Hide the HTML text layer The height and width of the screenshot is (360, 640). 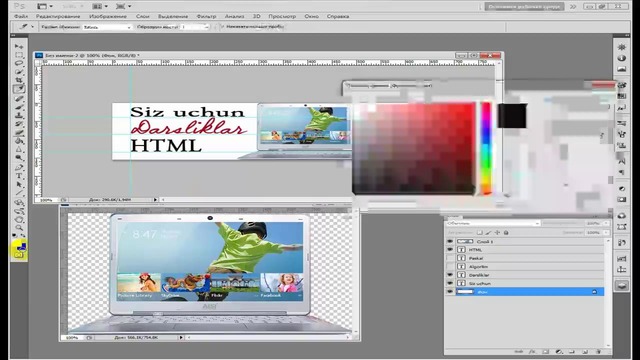(x=450, y=249)
